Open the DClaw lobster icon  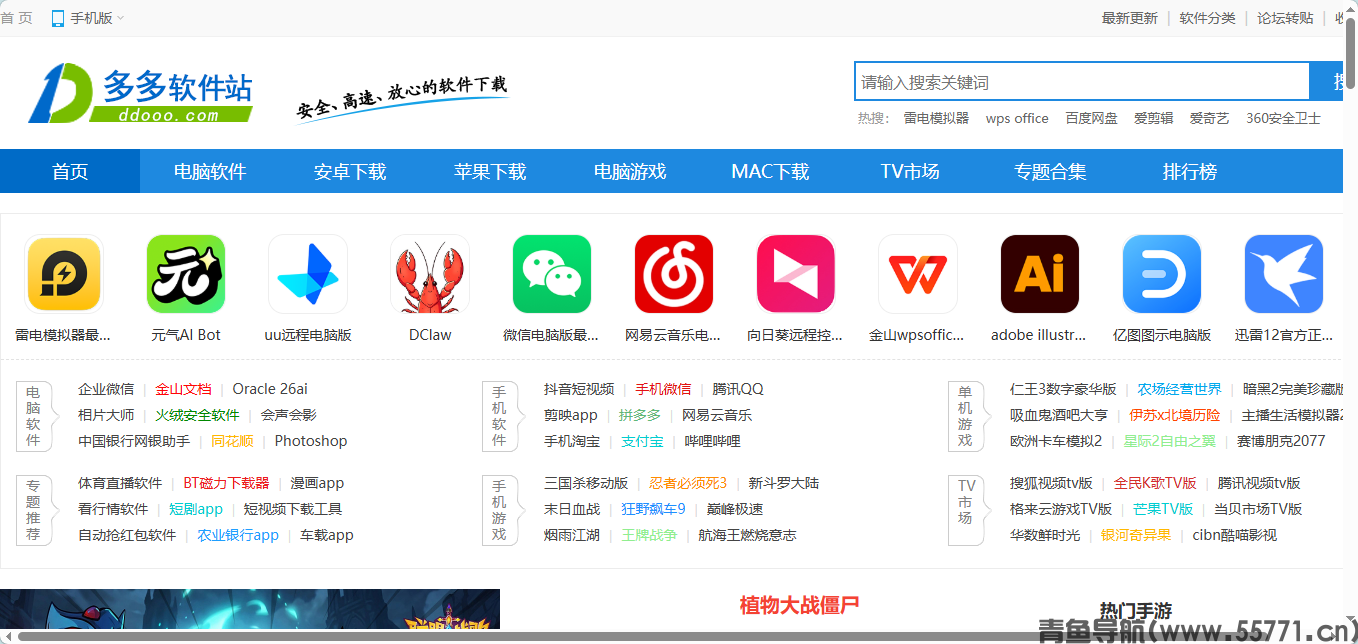pos(430,274)
